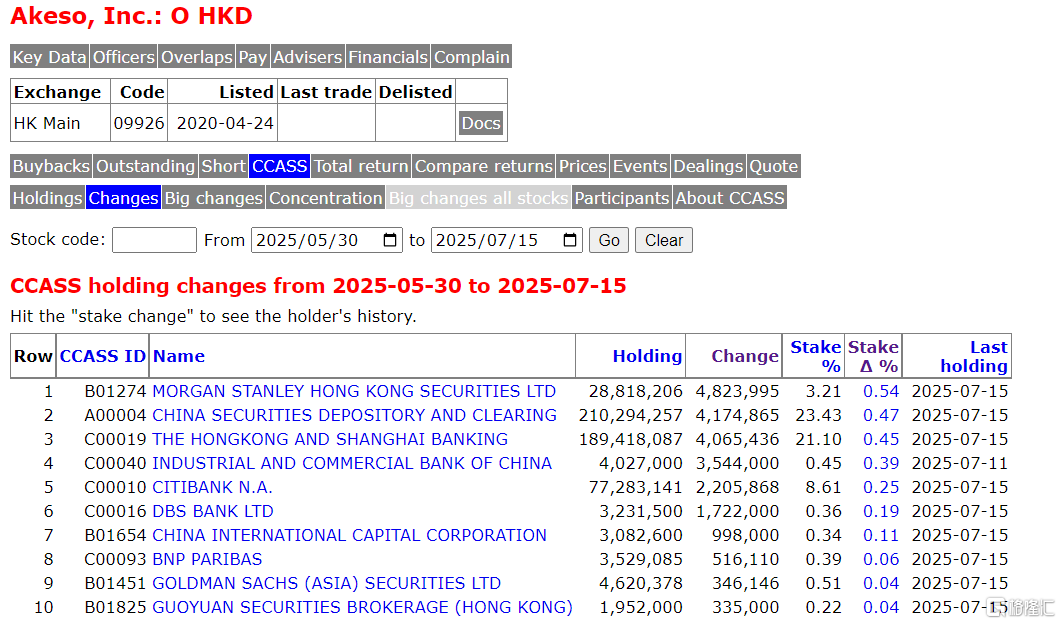This screenshot has width=1061, height=624.
Task: Click the Docs button
Action: pos(481,123)
